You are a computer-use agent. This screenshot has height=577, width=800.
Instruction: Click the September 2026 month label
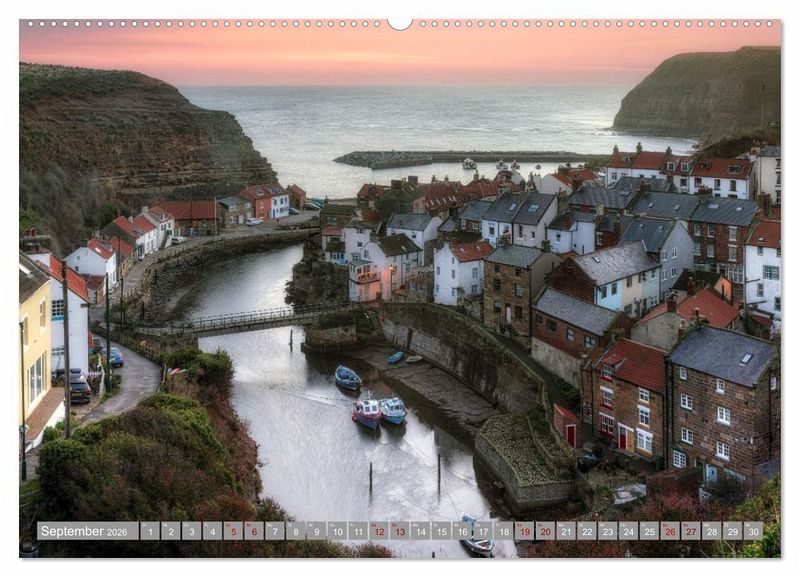pyautogui.click(x=87, y=531)
